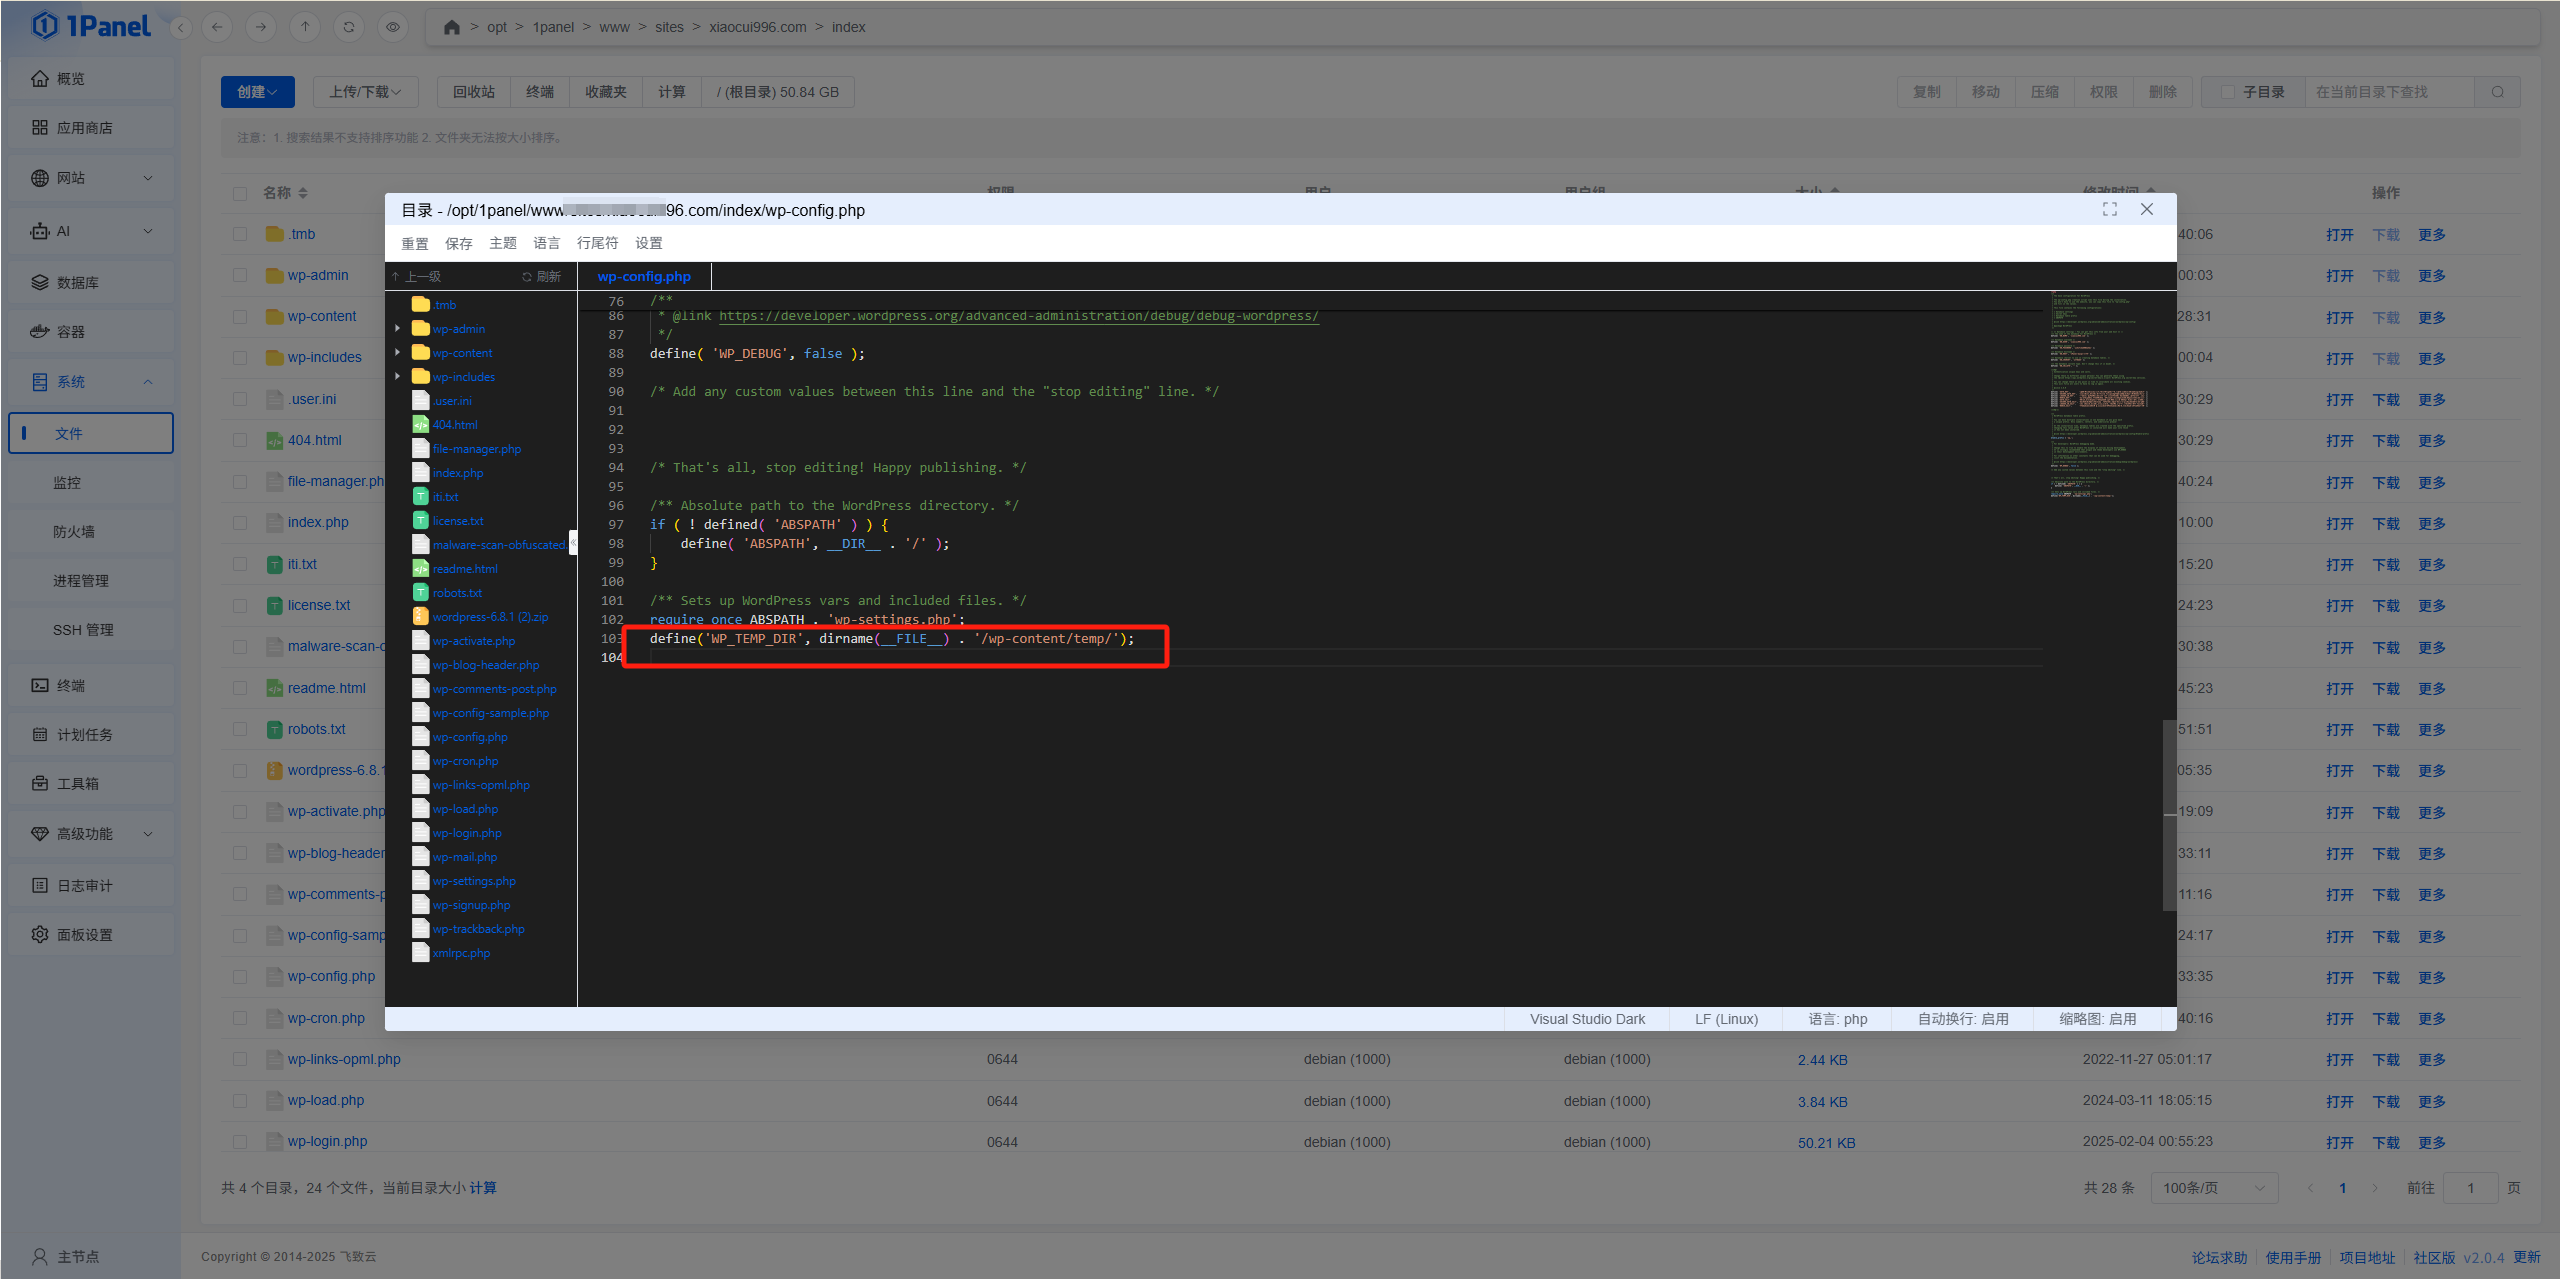
Task: Check the select-all checkbox in file list header
Action: [x=239, y=192]
